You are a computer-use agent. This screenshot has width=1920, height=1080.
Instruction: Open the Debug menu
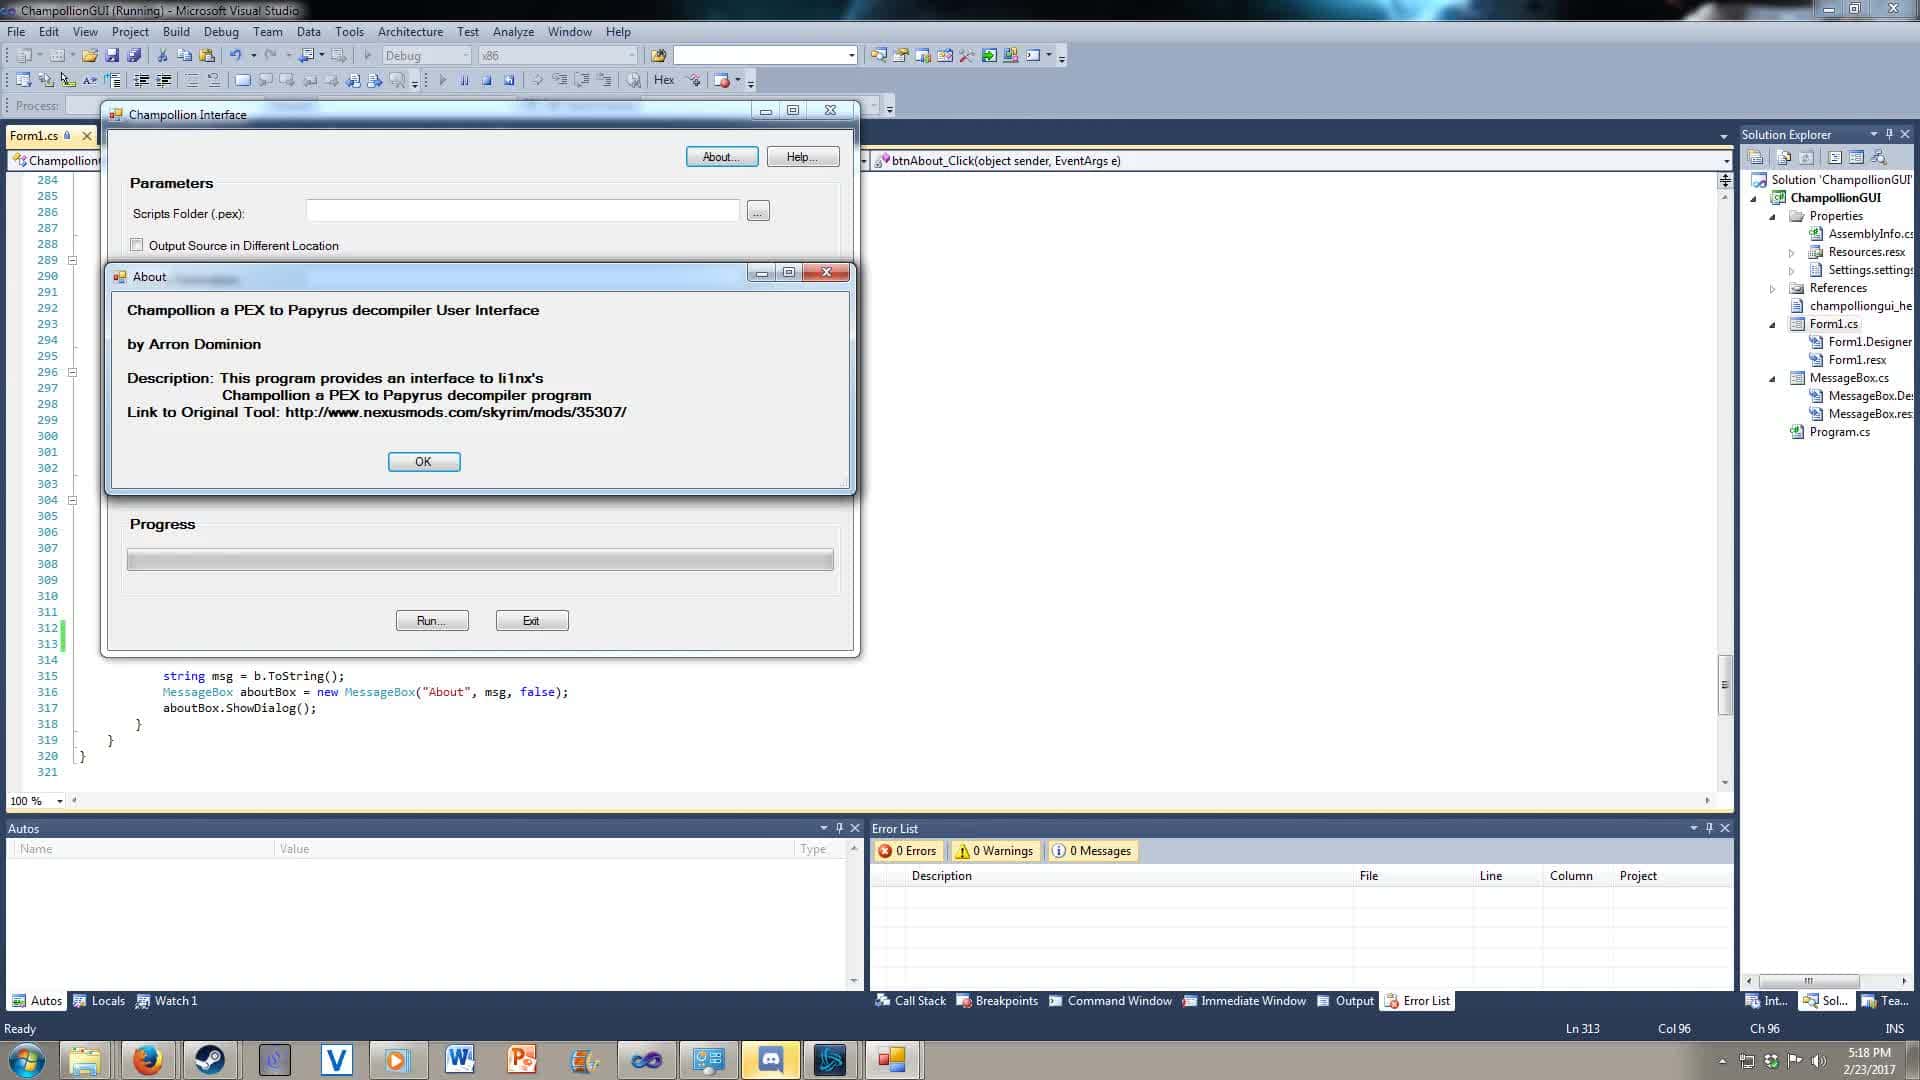221,32
